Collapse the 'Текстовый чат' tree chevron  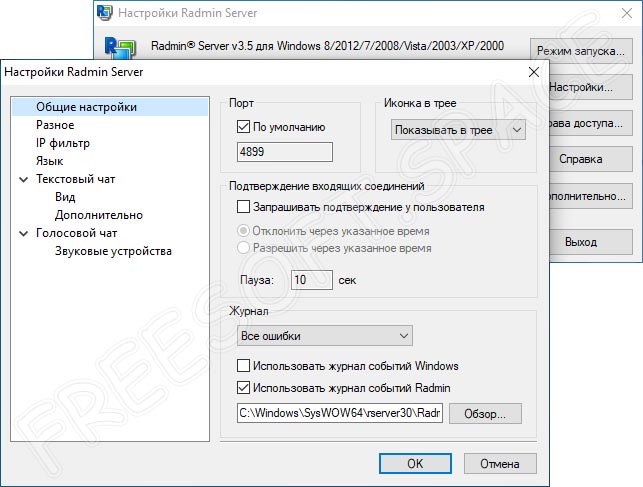24,179
